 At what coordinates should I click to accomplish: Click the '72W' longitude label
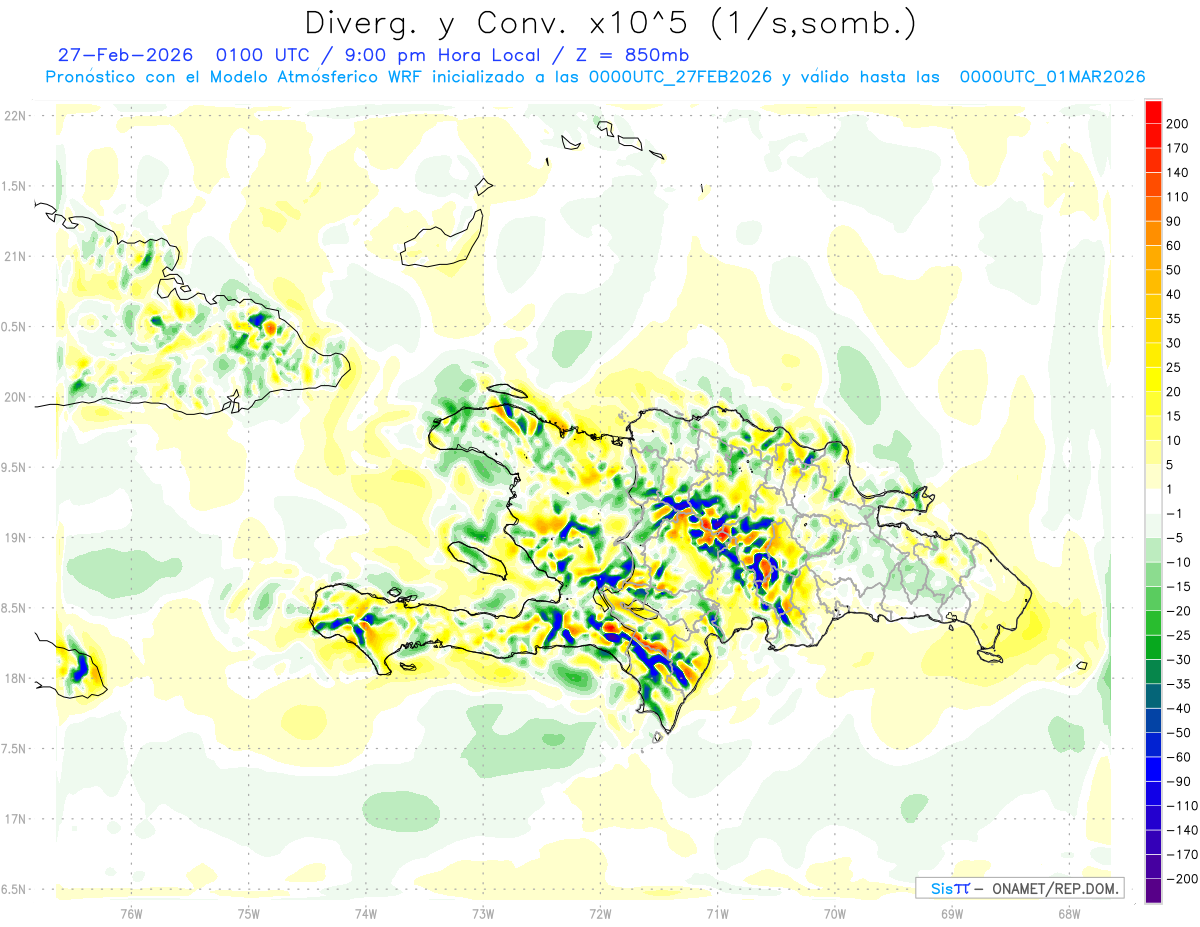600,912
